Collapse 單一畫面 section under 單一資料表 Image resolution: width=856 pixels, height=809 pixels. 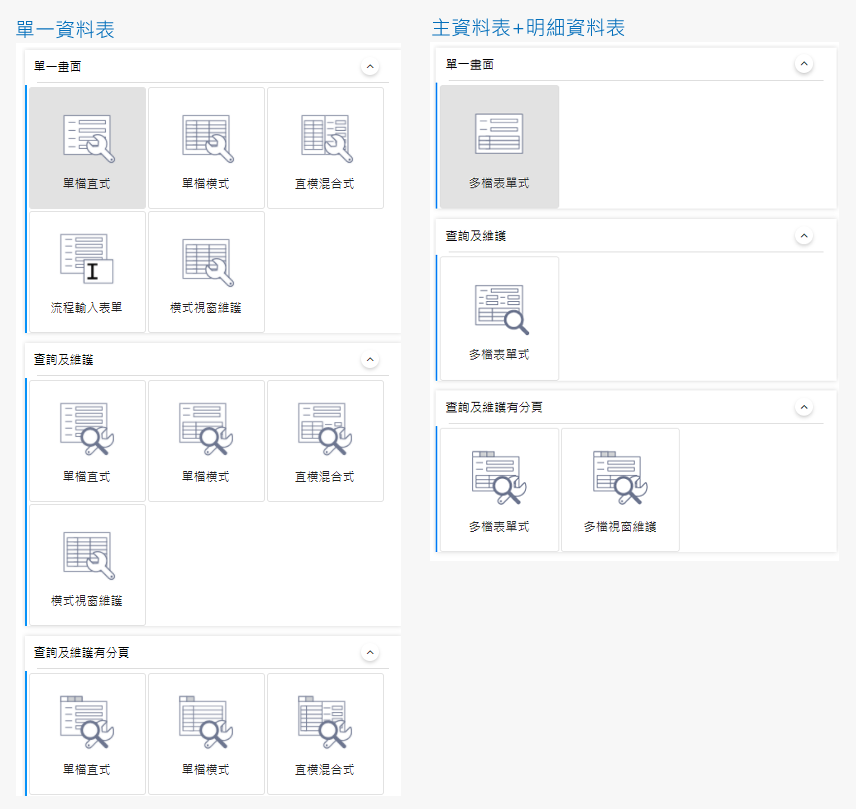tap(370, 67)
